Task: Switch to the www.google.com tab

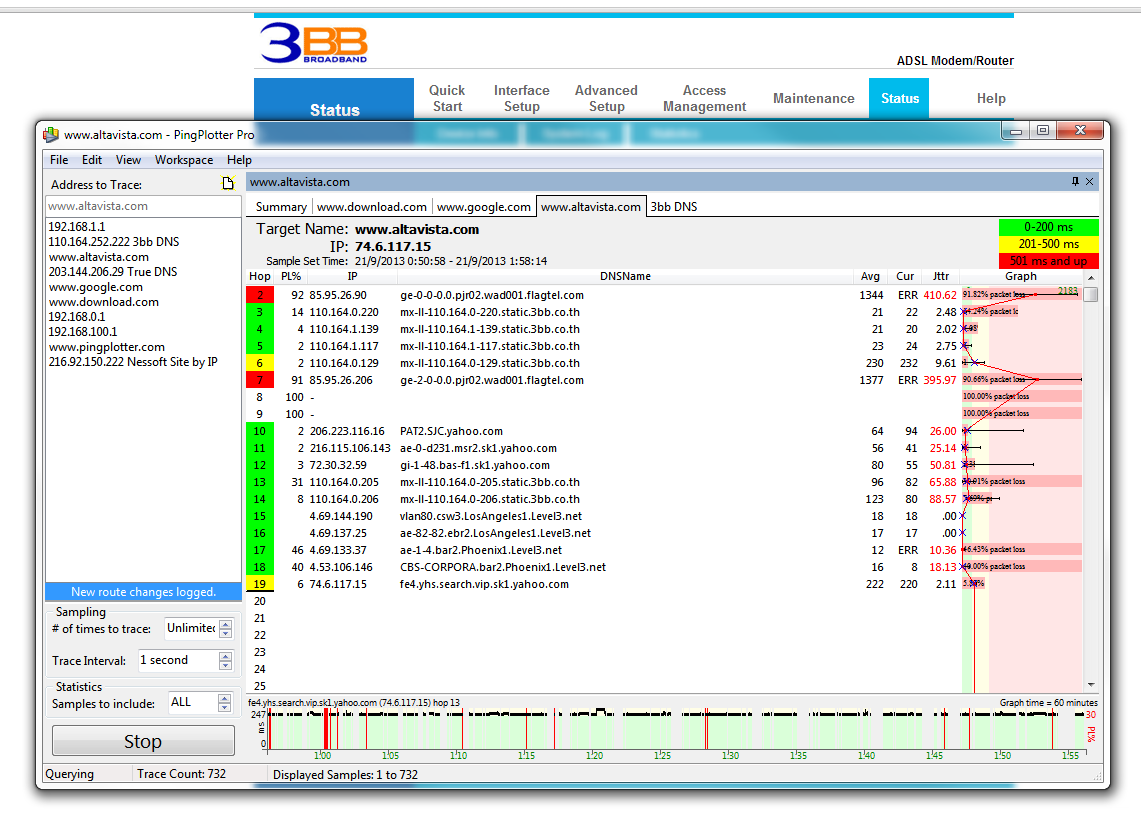Action: click(484, 207)
